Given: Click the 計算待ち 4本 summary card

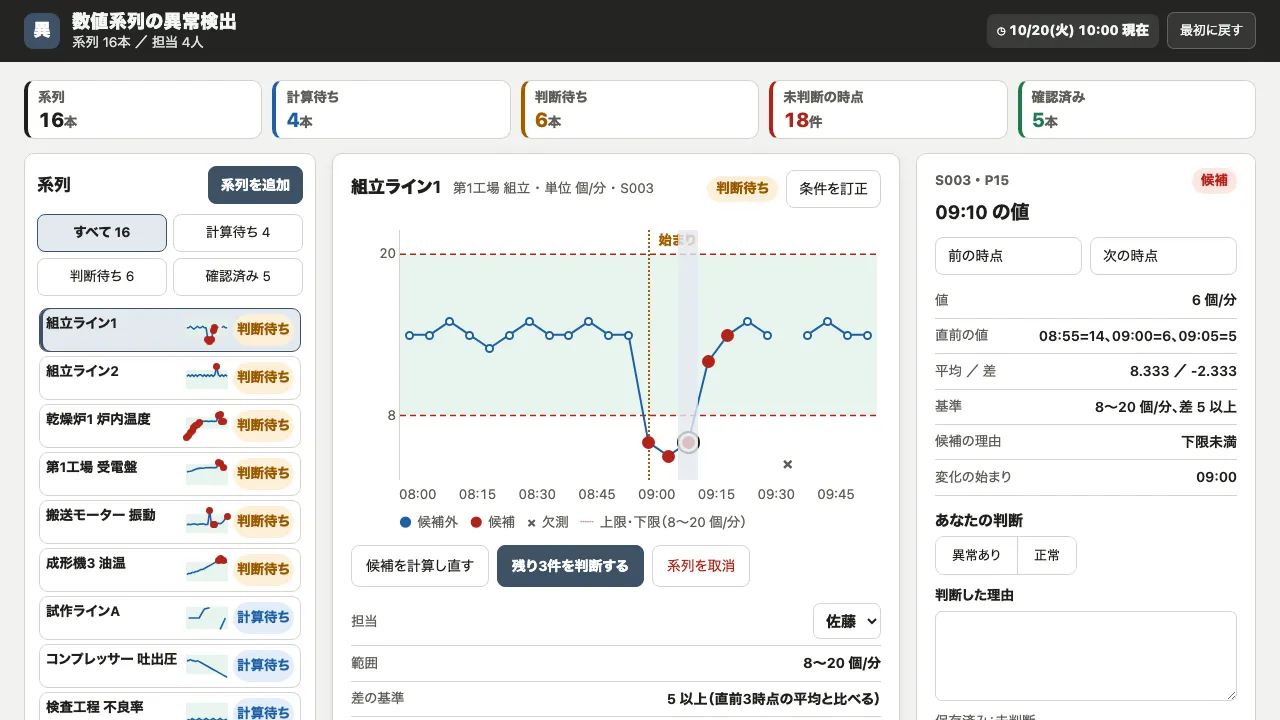Looking at the screenshot, I should tap(391, 109).
